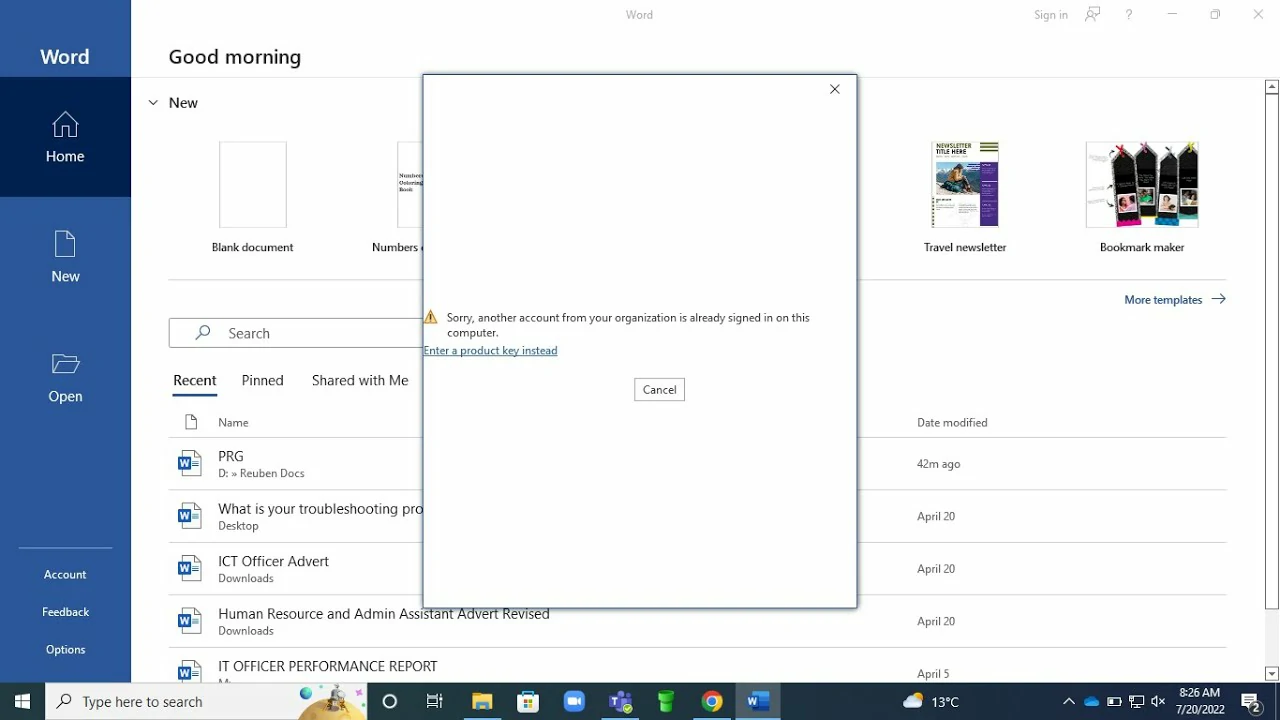Open File Explorer from the taskbar

482,701
